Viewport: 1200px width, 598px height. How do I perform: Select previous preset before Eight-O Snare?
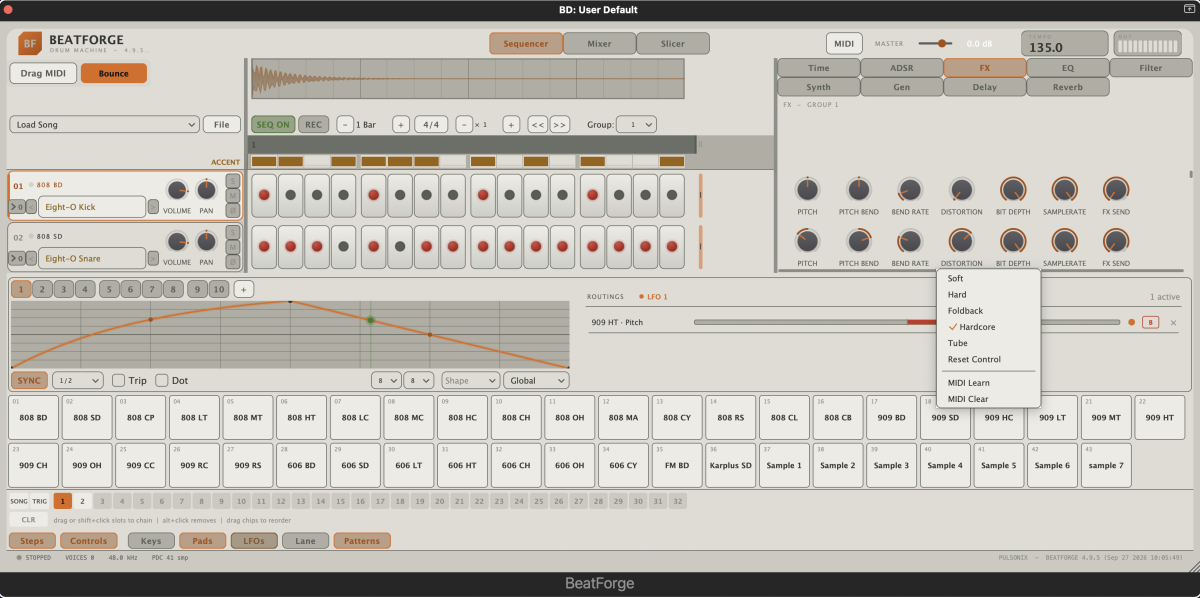(31, 258)
